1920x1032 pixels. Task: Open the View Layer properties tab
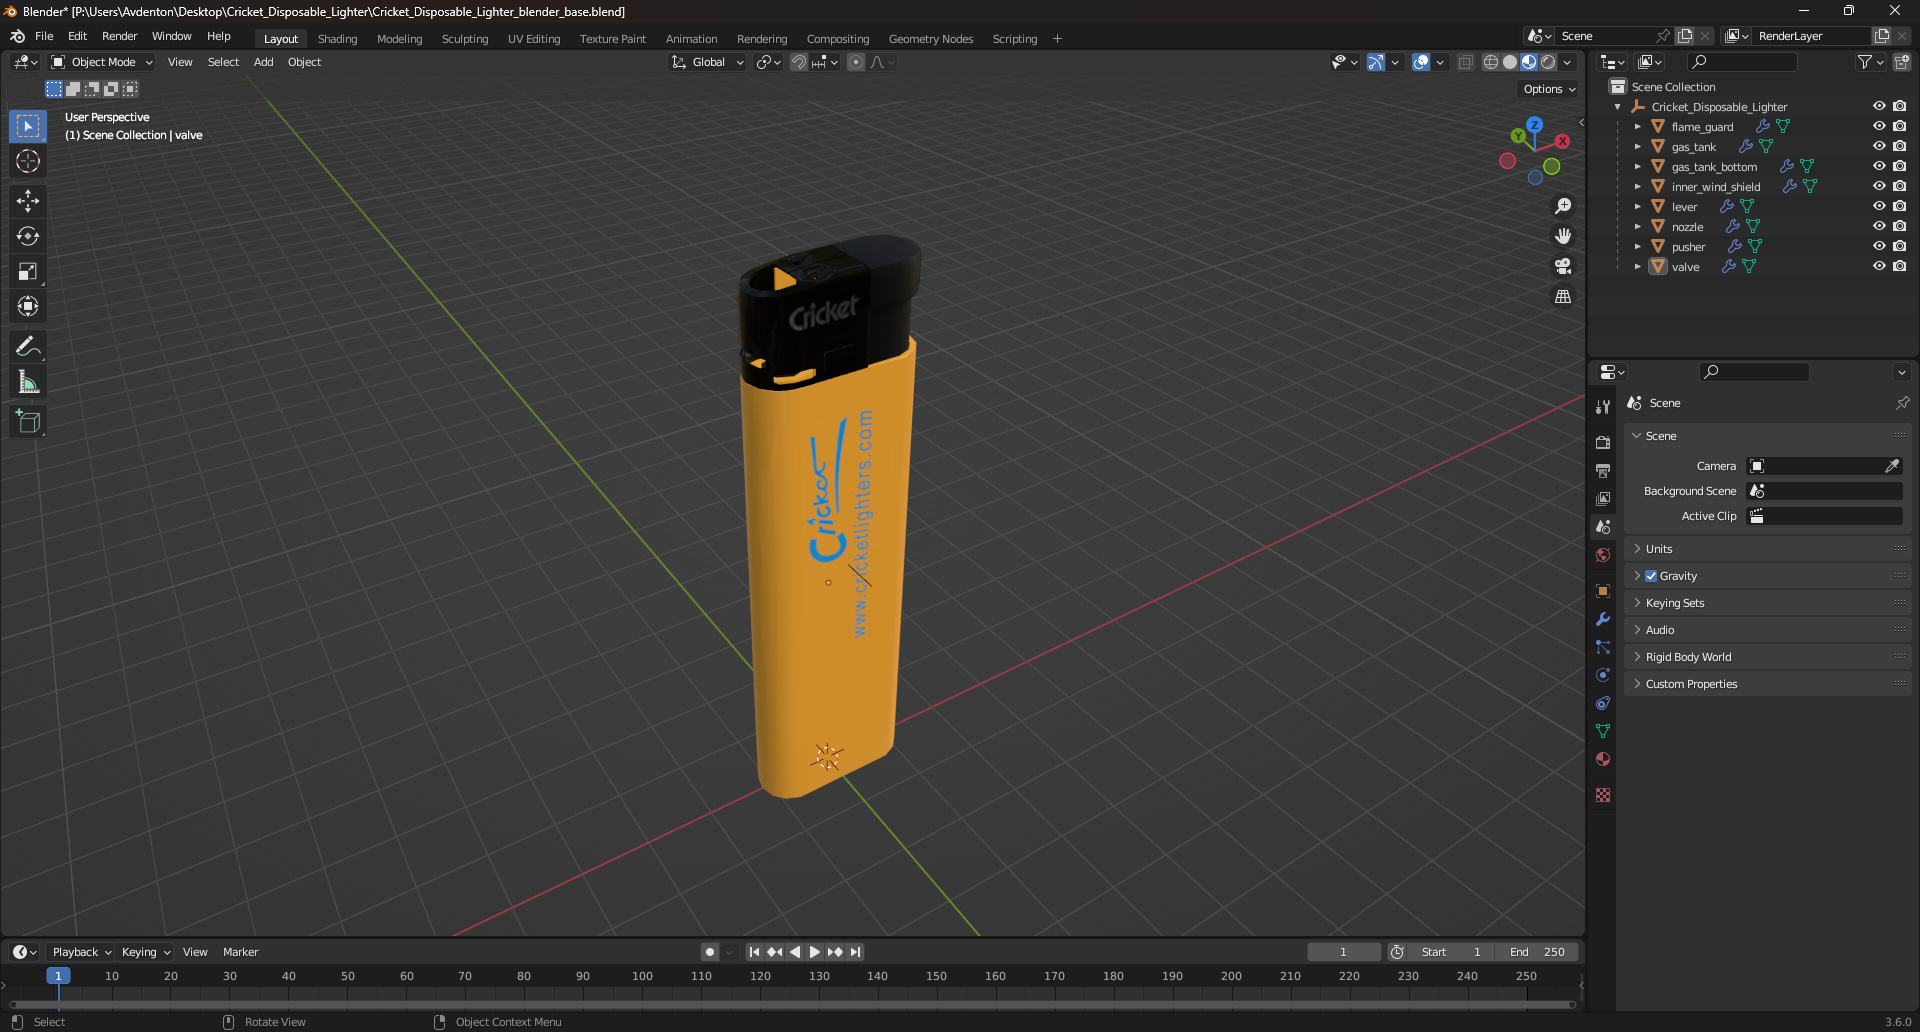(x=1603, y=498)
